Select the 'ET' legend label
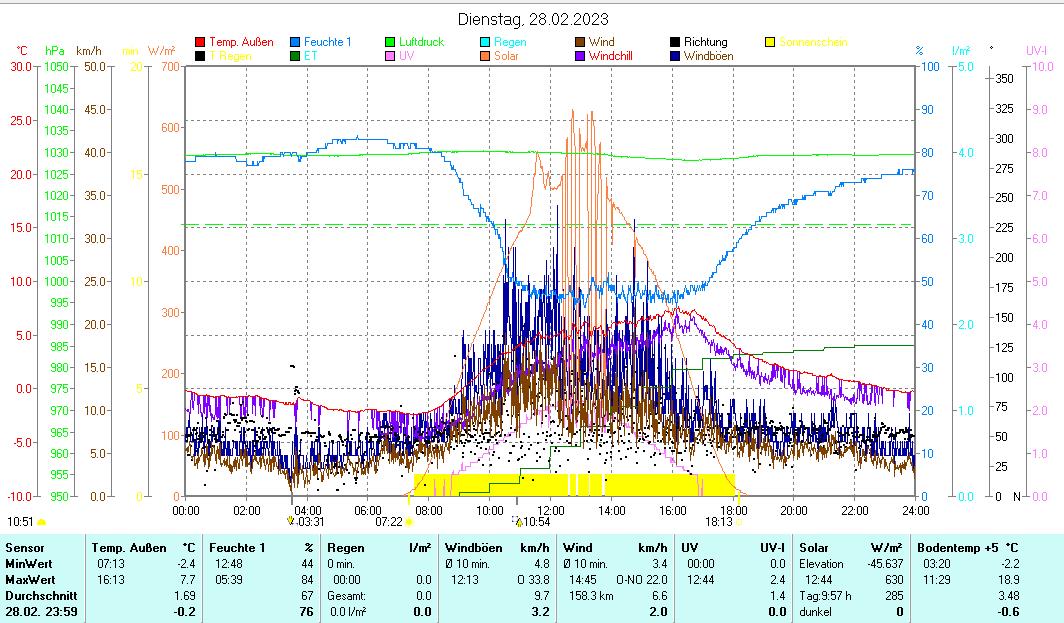This screenshot has width=1064, height=623. pyautogui.click(x=310, y=56)
